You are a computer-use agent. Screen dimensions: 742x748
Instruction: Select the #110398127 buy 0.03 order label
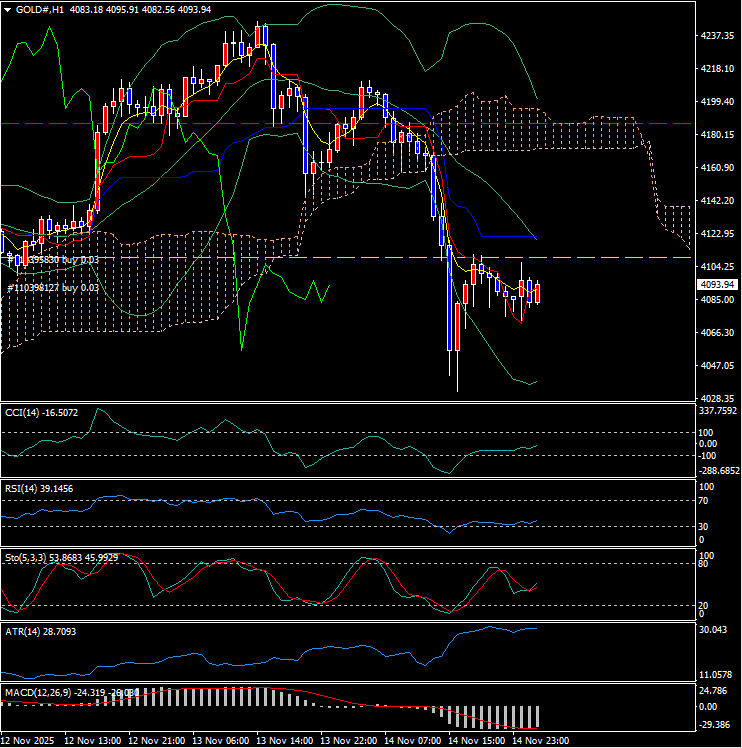(x=54, y=287)
